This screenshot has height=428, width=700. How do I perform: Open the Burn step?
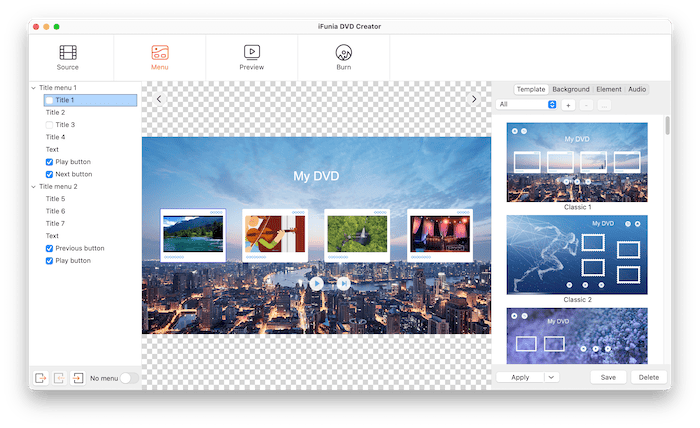click(x=343, y=57)
